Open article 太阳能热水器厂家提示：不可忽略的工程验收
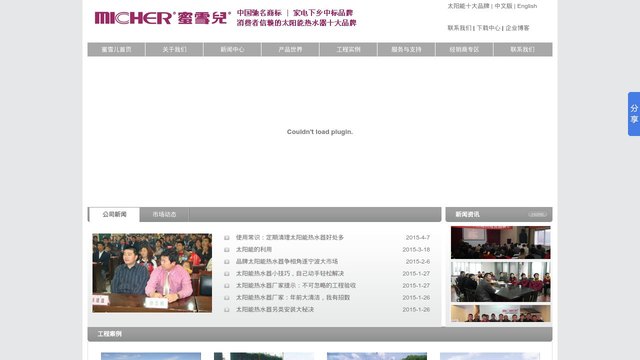The width and height of the screenshot is (640, 360). tap(296, 286)
